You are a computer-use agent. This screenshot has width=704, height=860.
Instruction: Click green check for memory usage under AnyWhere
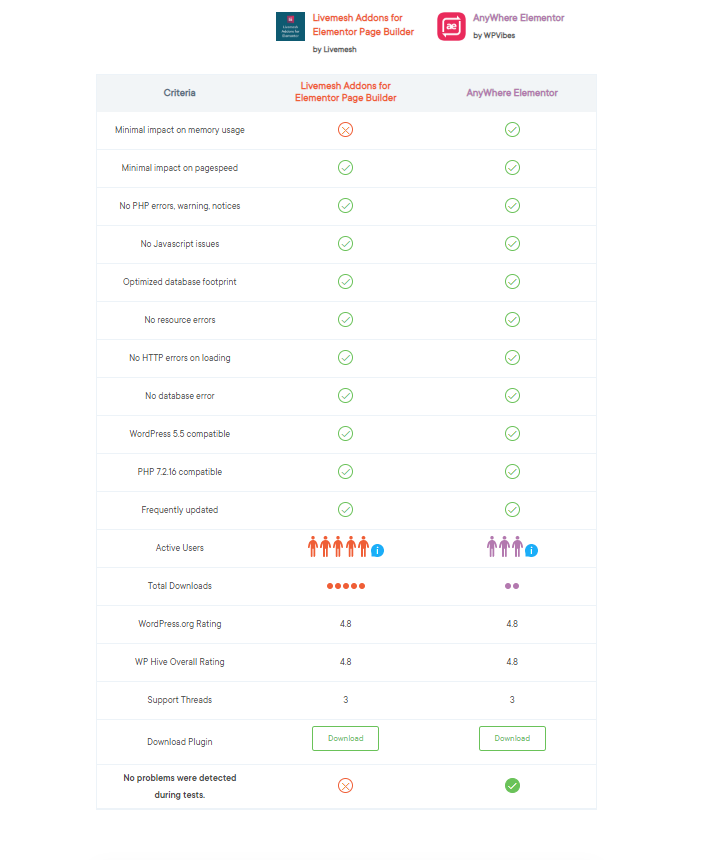[512, 130]
